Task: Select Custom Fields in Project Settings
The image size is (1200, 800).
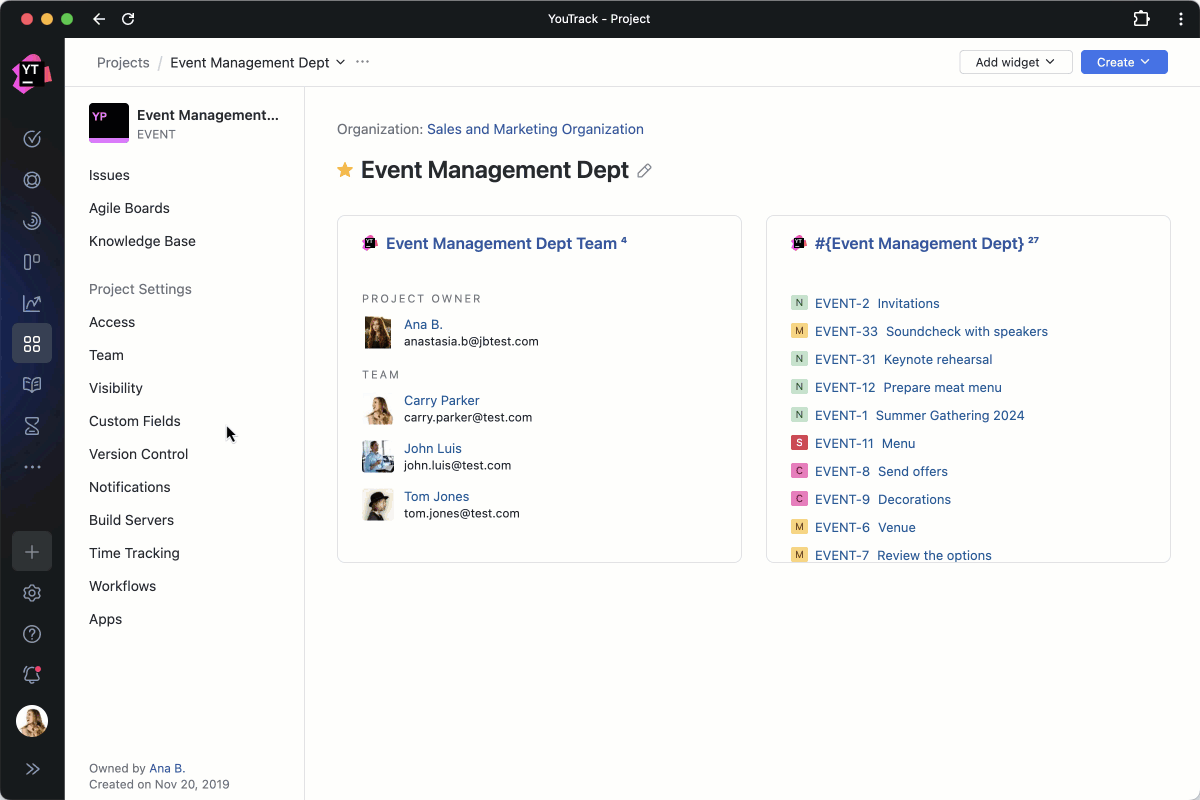Action: (135, 421)
